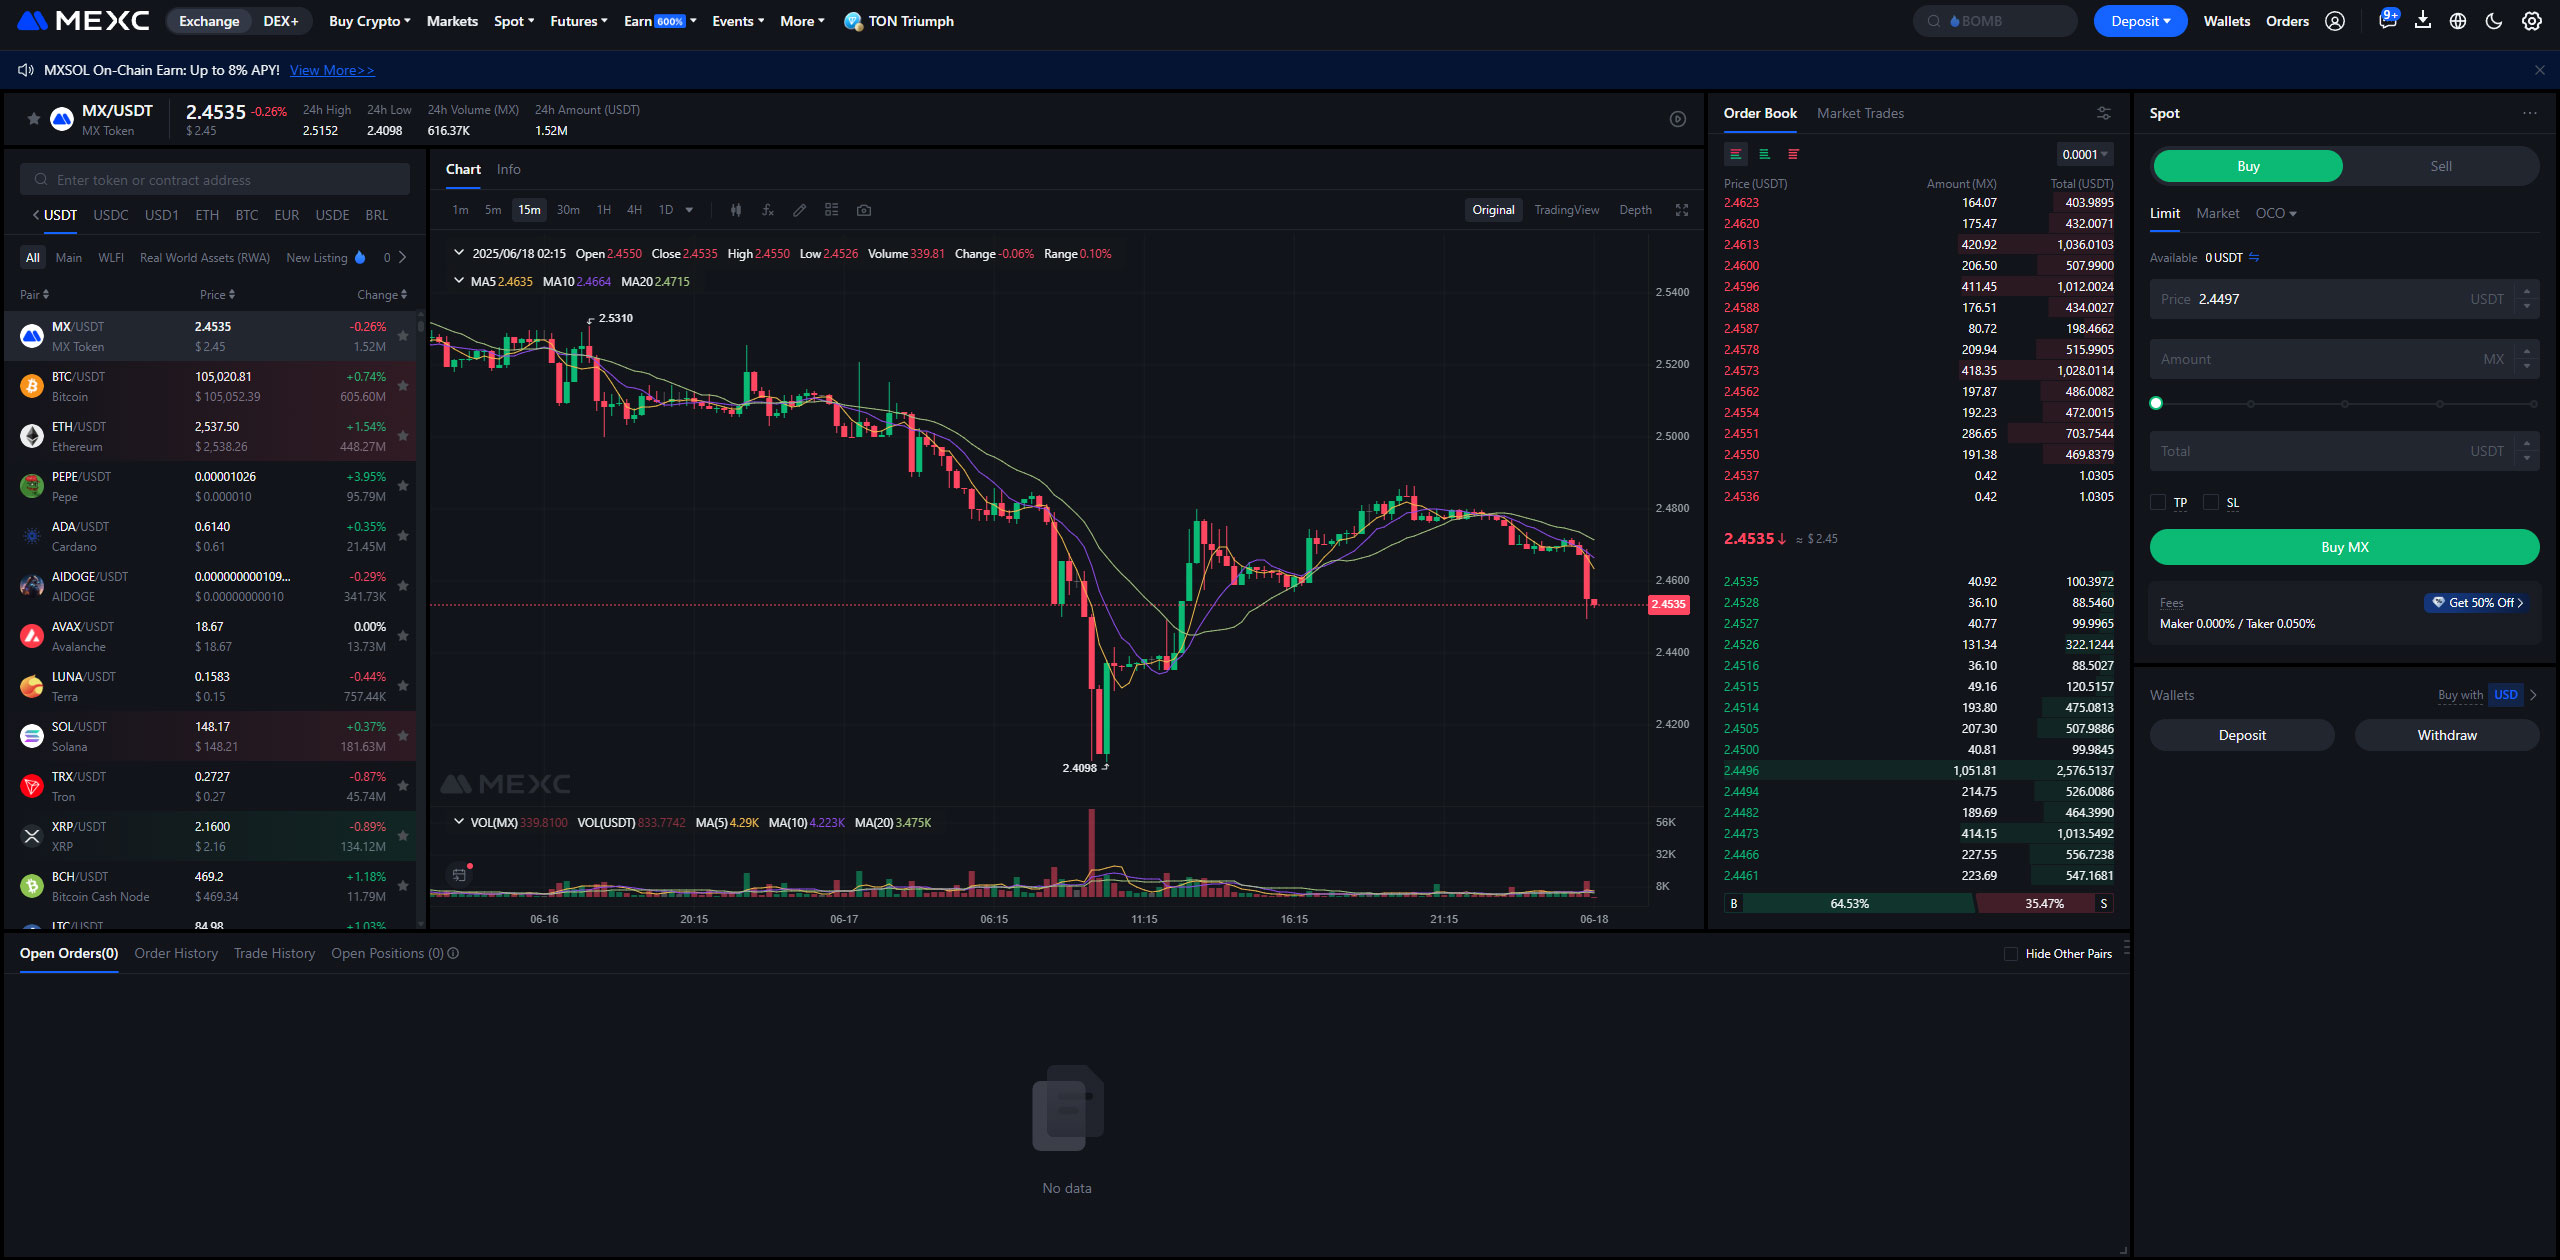Switch to the Market Trades tab
Viewport: 2560px width, 1260px height.
(x=1860, y=113)
